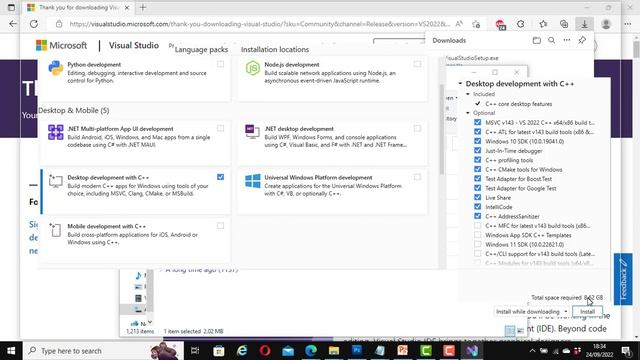This screenshot has height=360, width=640.
Task: Open Task View on the taskbar
Action: (x=195, y=351)
